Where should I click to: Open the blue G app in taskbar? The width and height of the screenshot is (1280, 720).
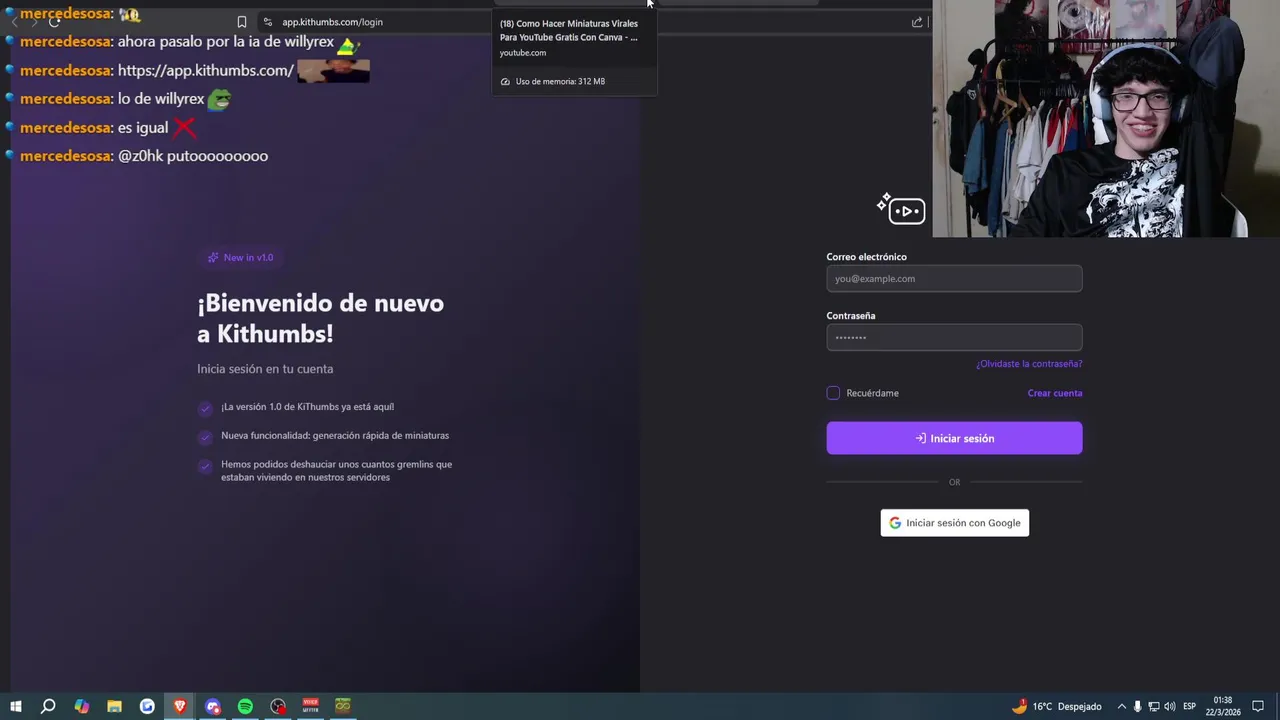pyautogui.click(x=147, y=706)
